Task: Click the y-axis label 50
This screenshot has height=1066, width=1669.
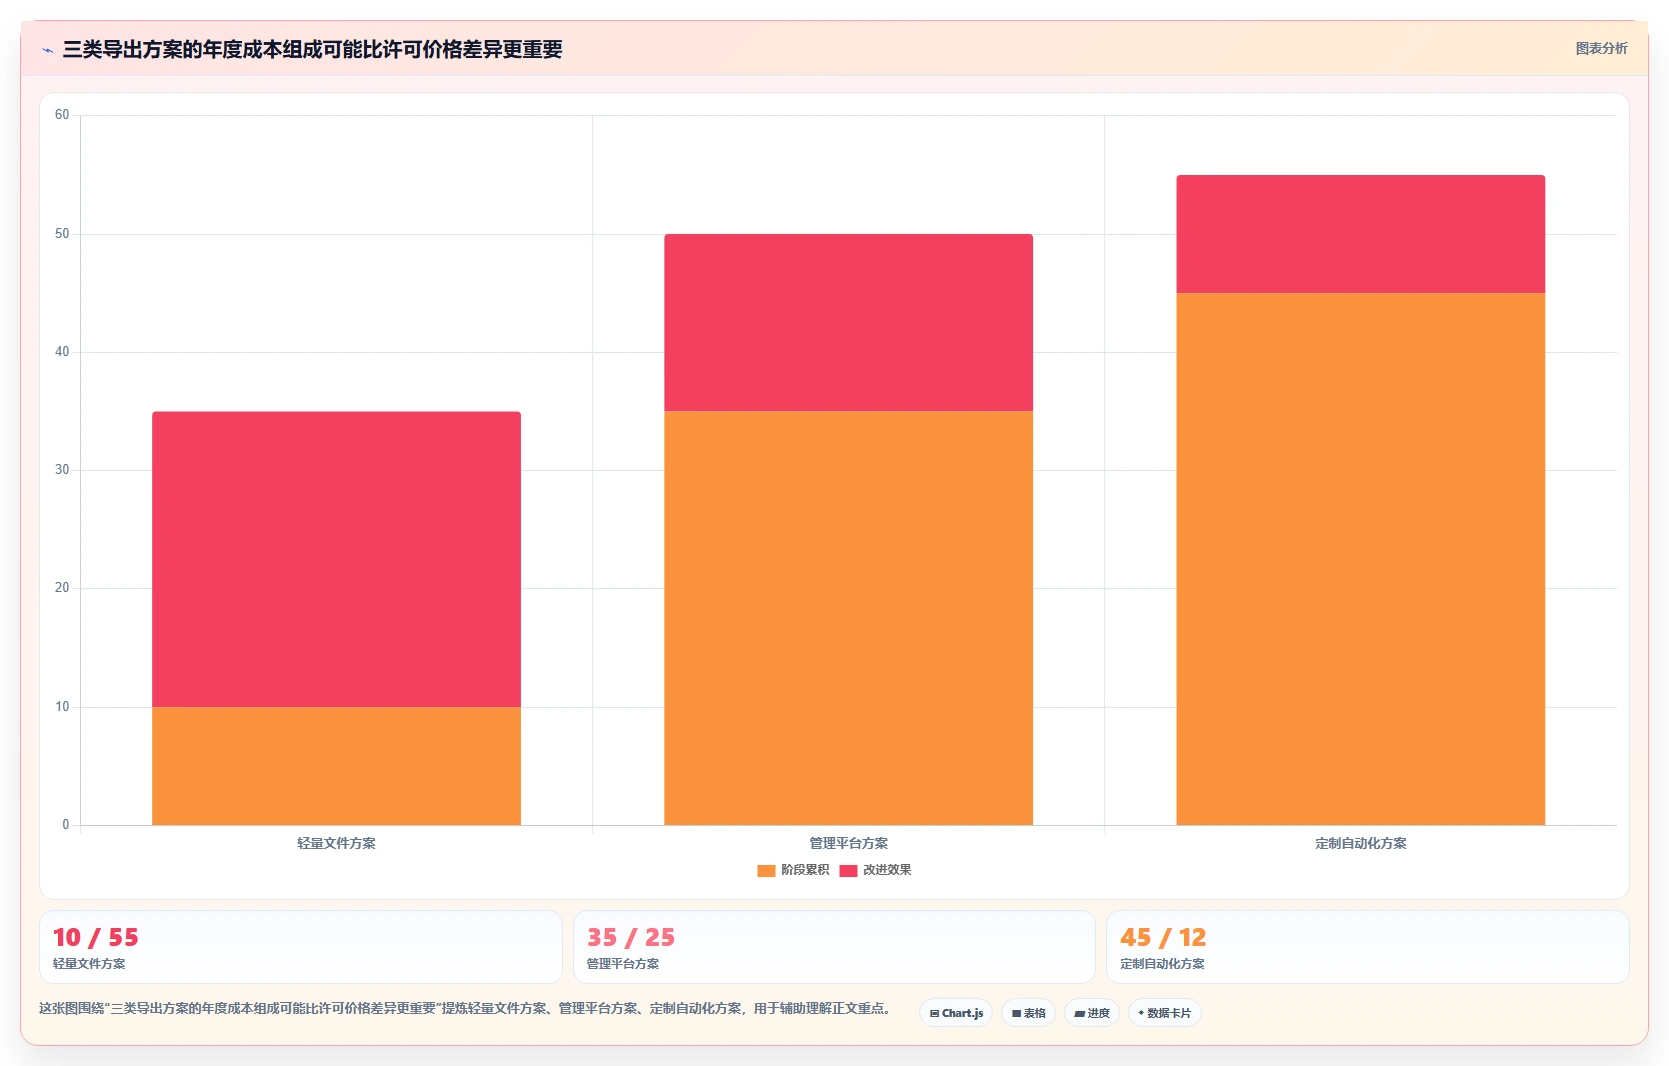Action: pyautogui.click(x=62, y=234)
